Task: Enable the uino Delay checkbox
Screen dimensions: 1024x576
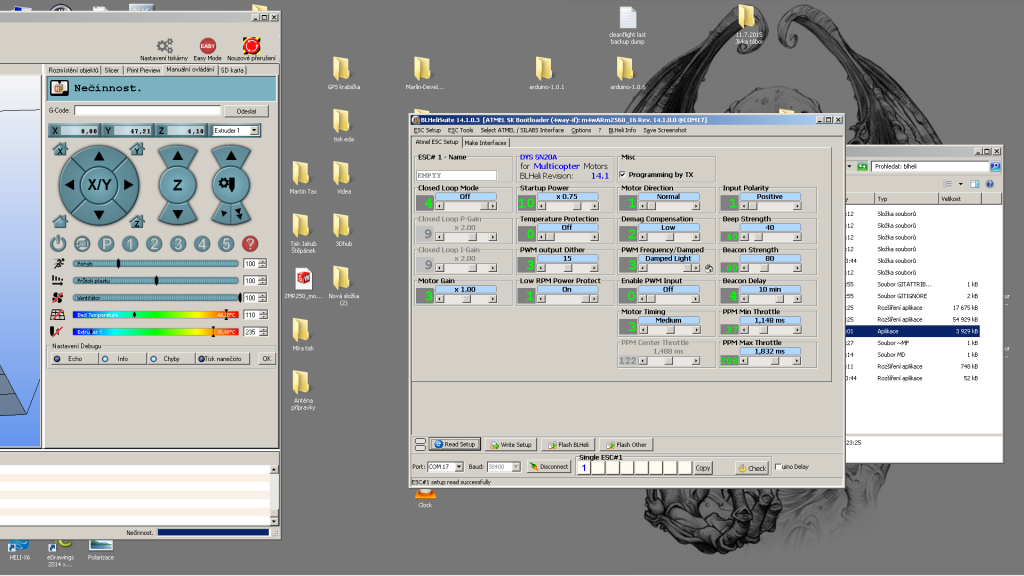Action: coord(780,467)
